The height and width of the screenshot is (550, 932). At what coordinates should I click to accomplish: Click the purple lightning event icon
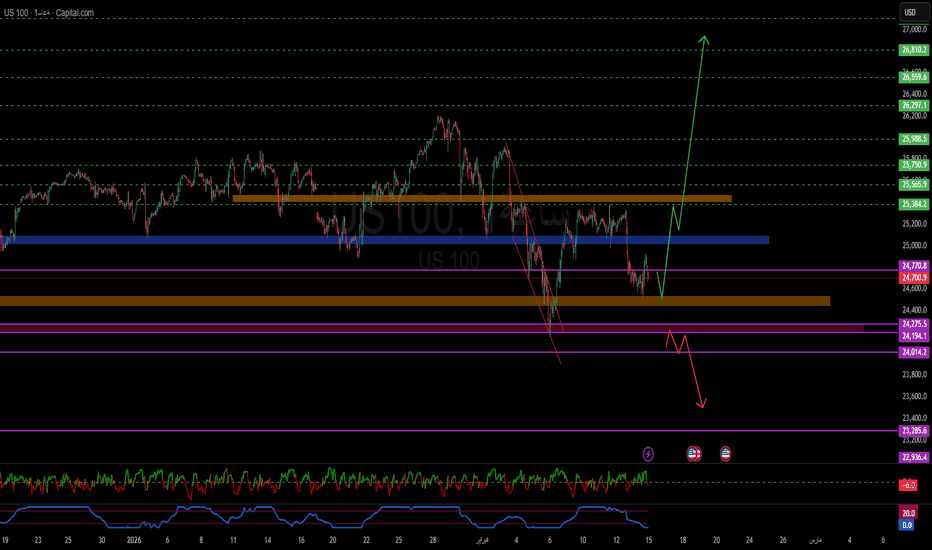[648, 454]
